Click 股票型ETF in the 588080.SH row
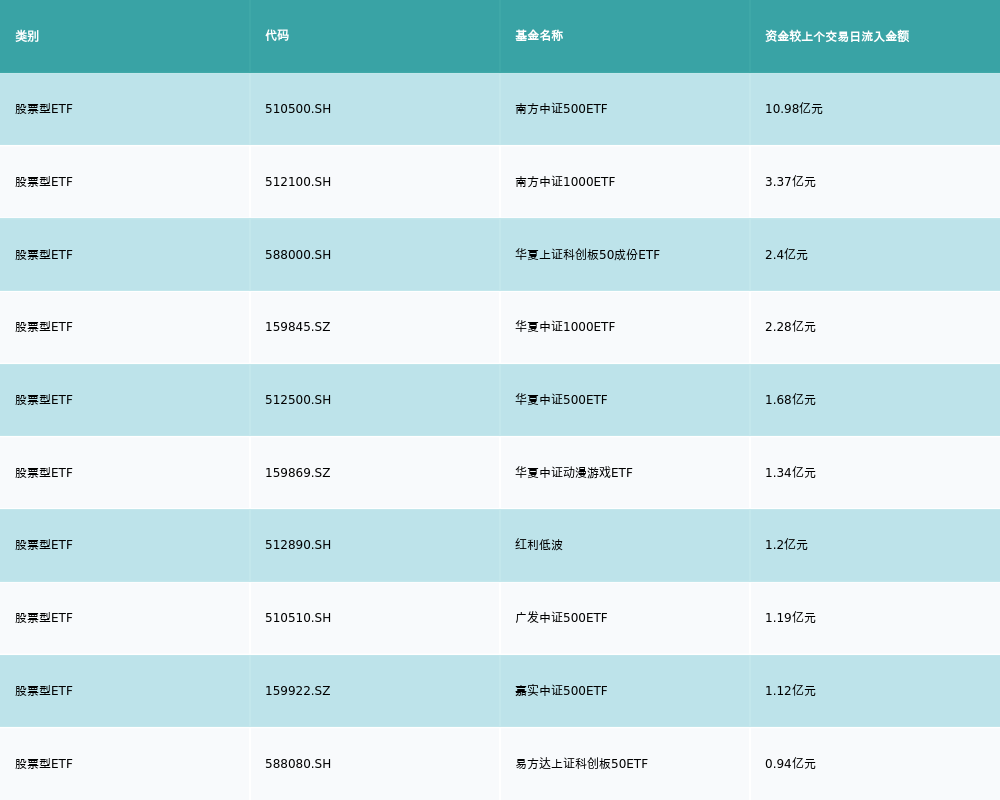Screen dimensions: 1000x800 click(x=44, y=764)
